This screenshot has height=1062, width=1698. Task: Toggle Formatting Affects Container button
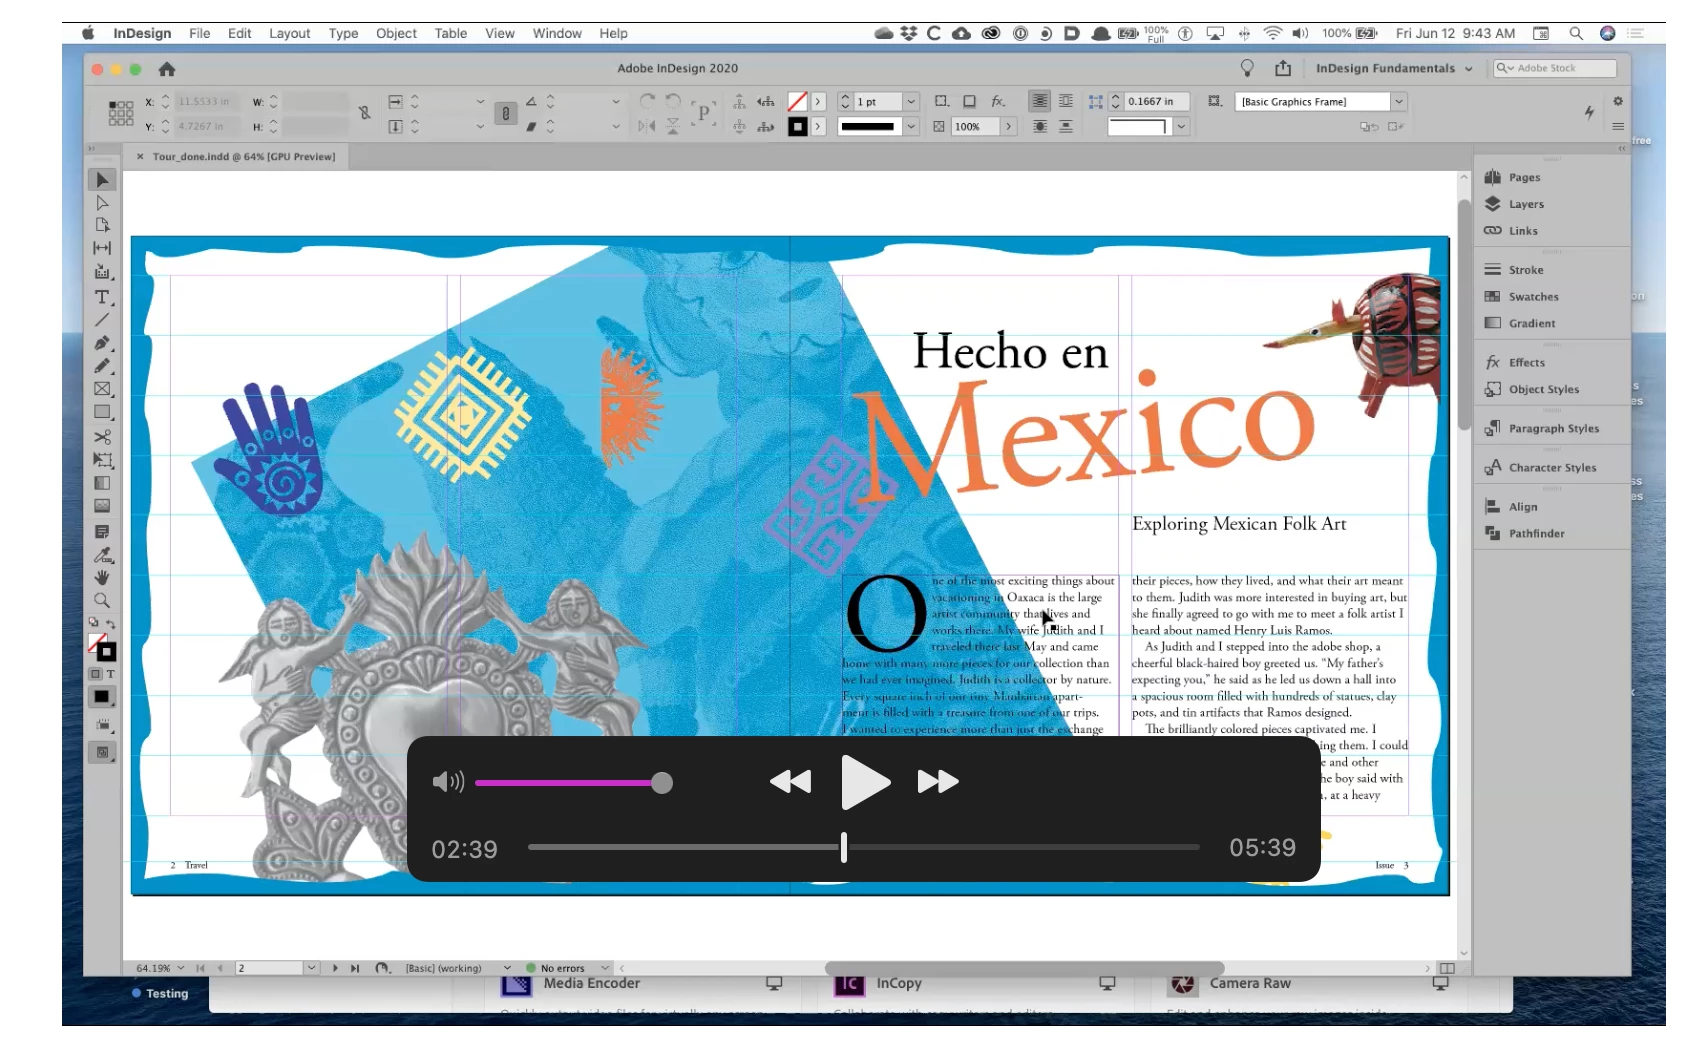click(96, 674)
